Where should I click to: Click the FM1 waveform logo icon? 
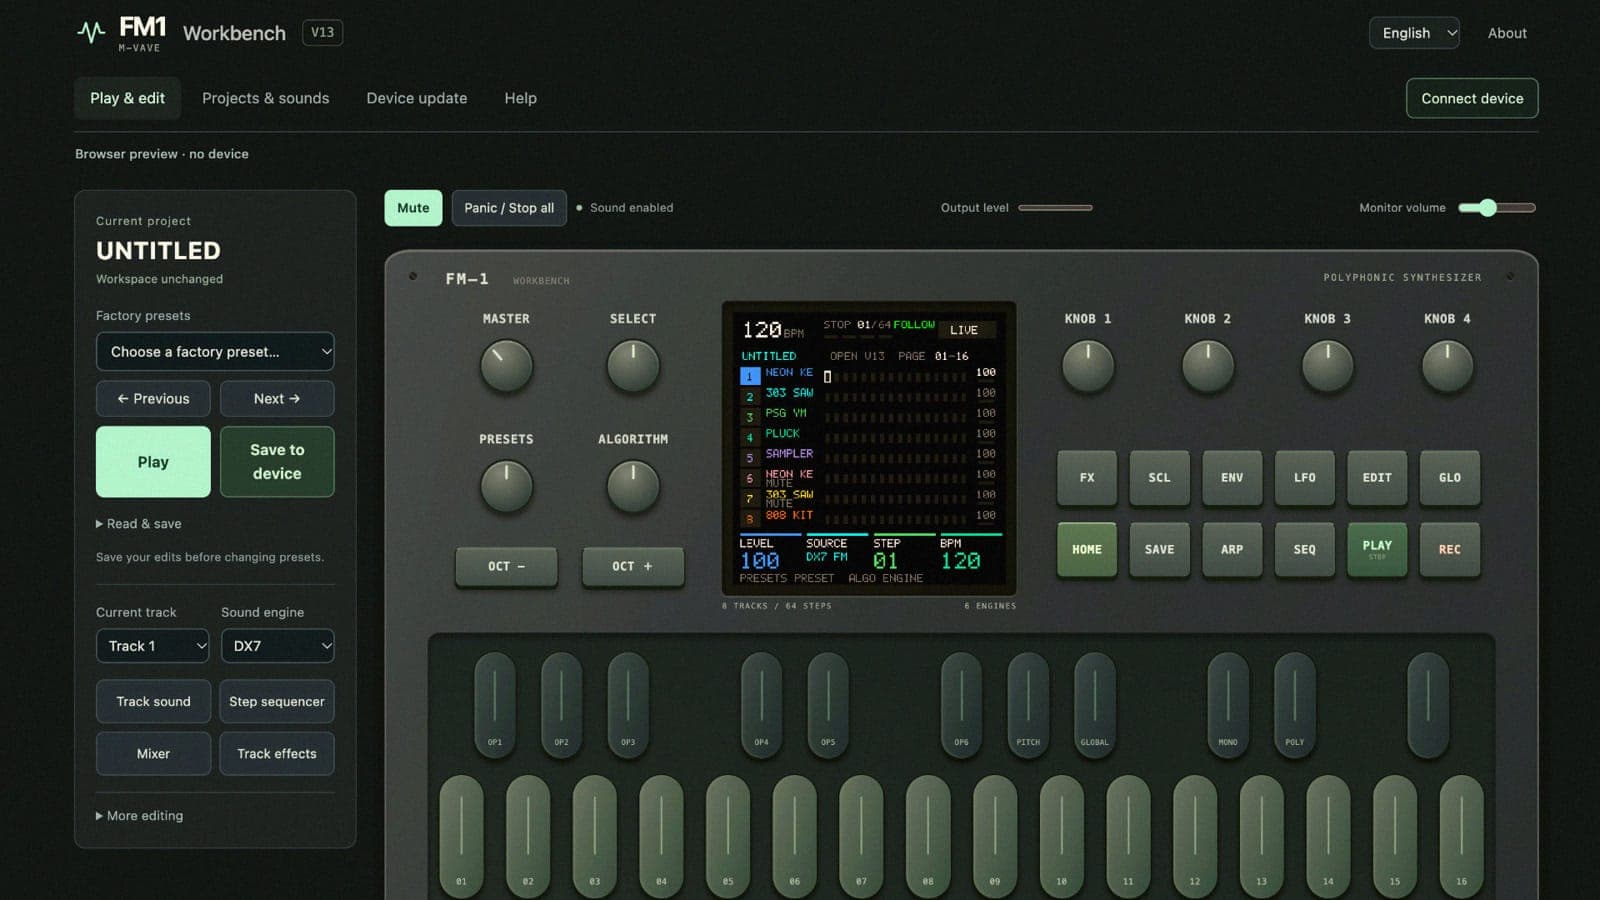91,32
